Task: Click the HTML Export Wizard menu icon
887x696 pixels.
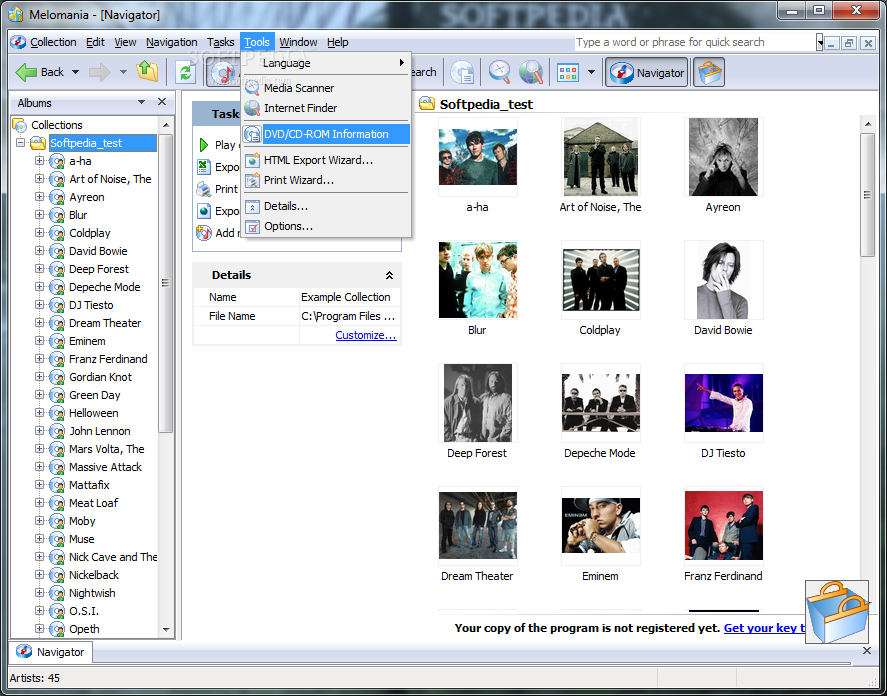Action: pyautogui.click(x=252, y=160)
